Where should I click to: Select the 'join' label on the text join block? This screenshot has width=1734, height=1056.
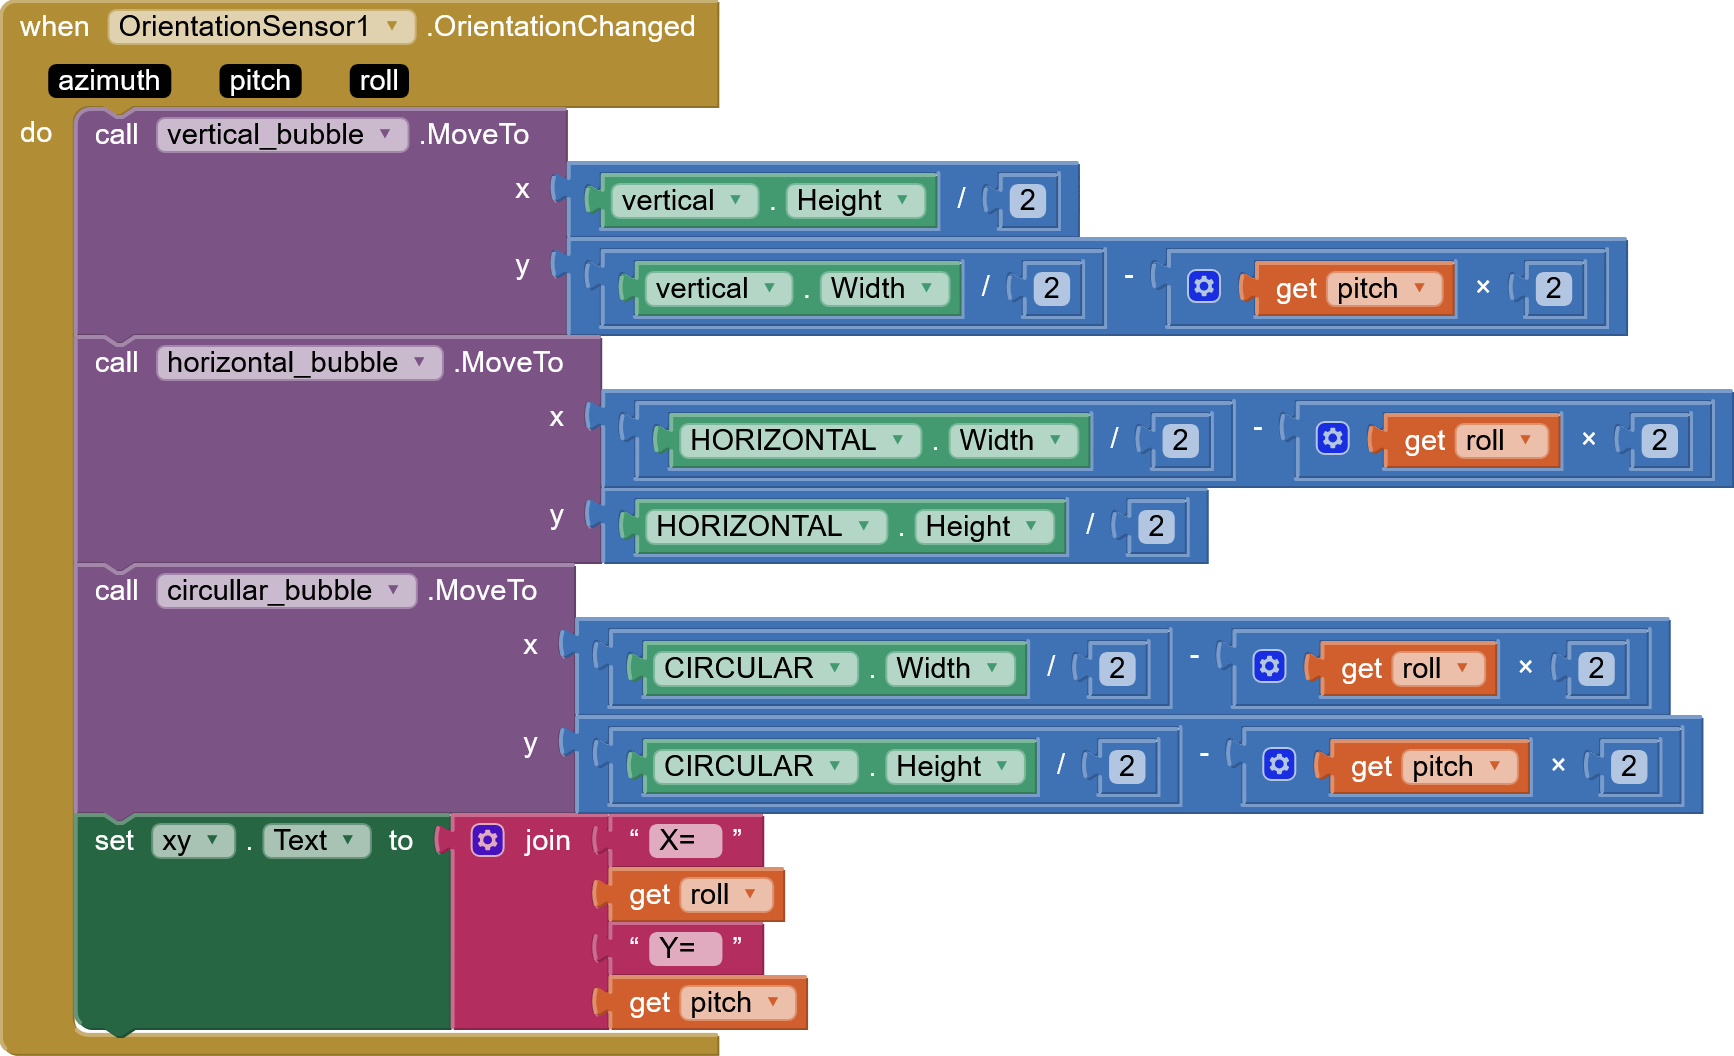click(547, 841)
